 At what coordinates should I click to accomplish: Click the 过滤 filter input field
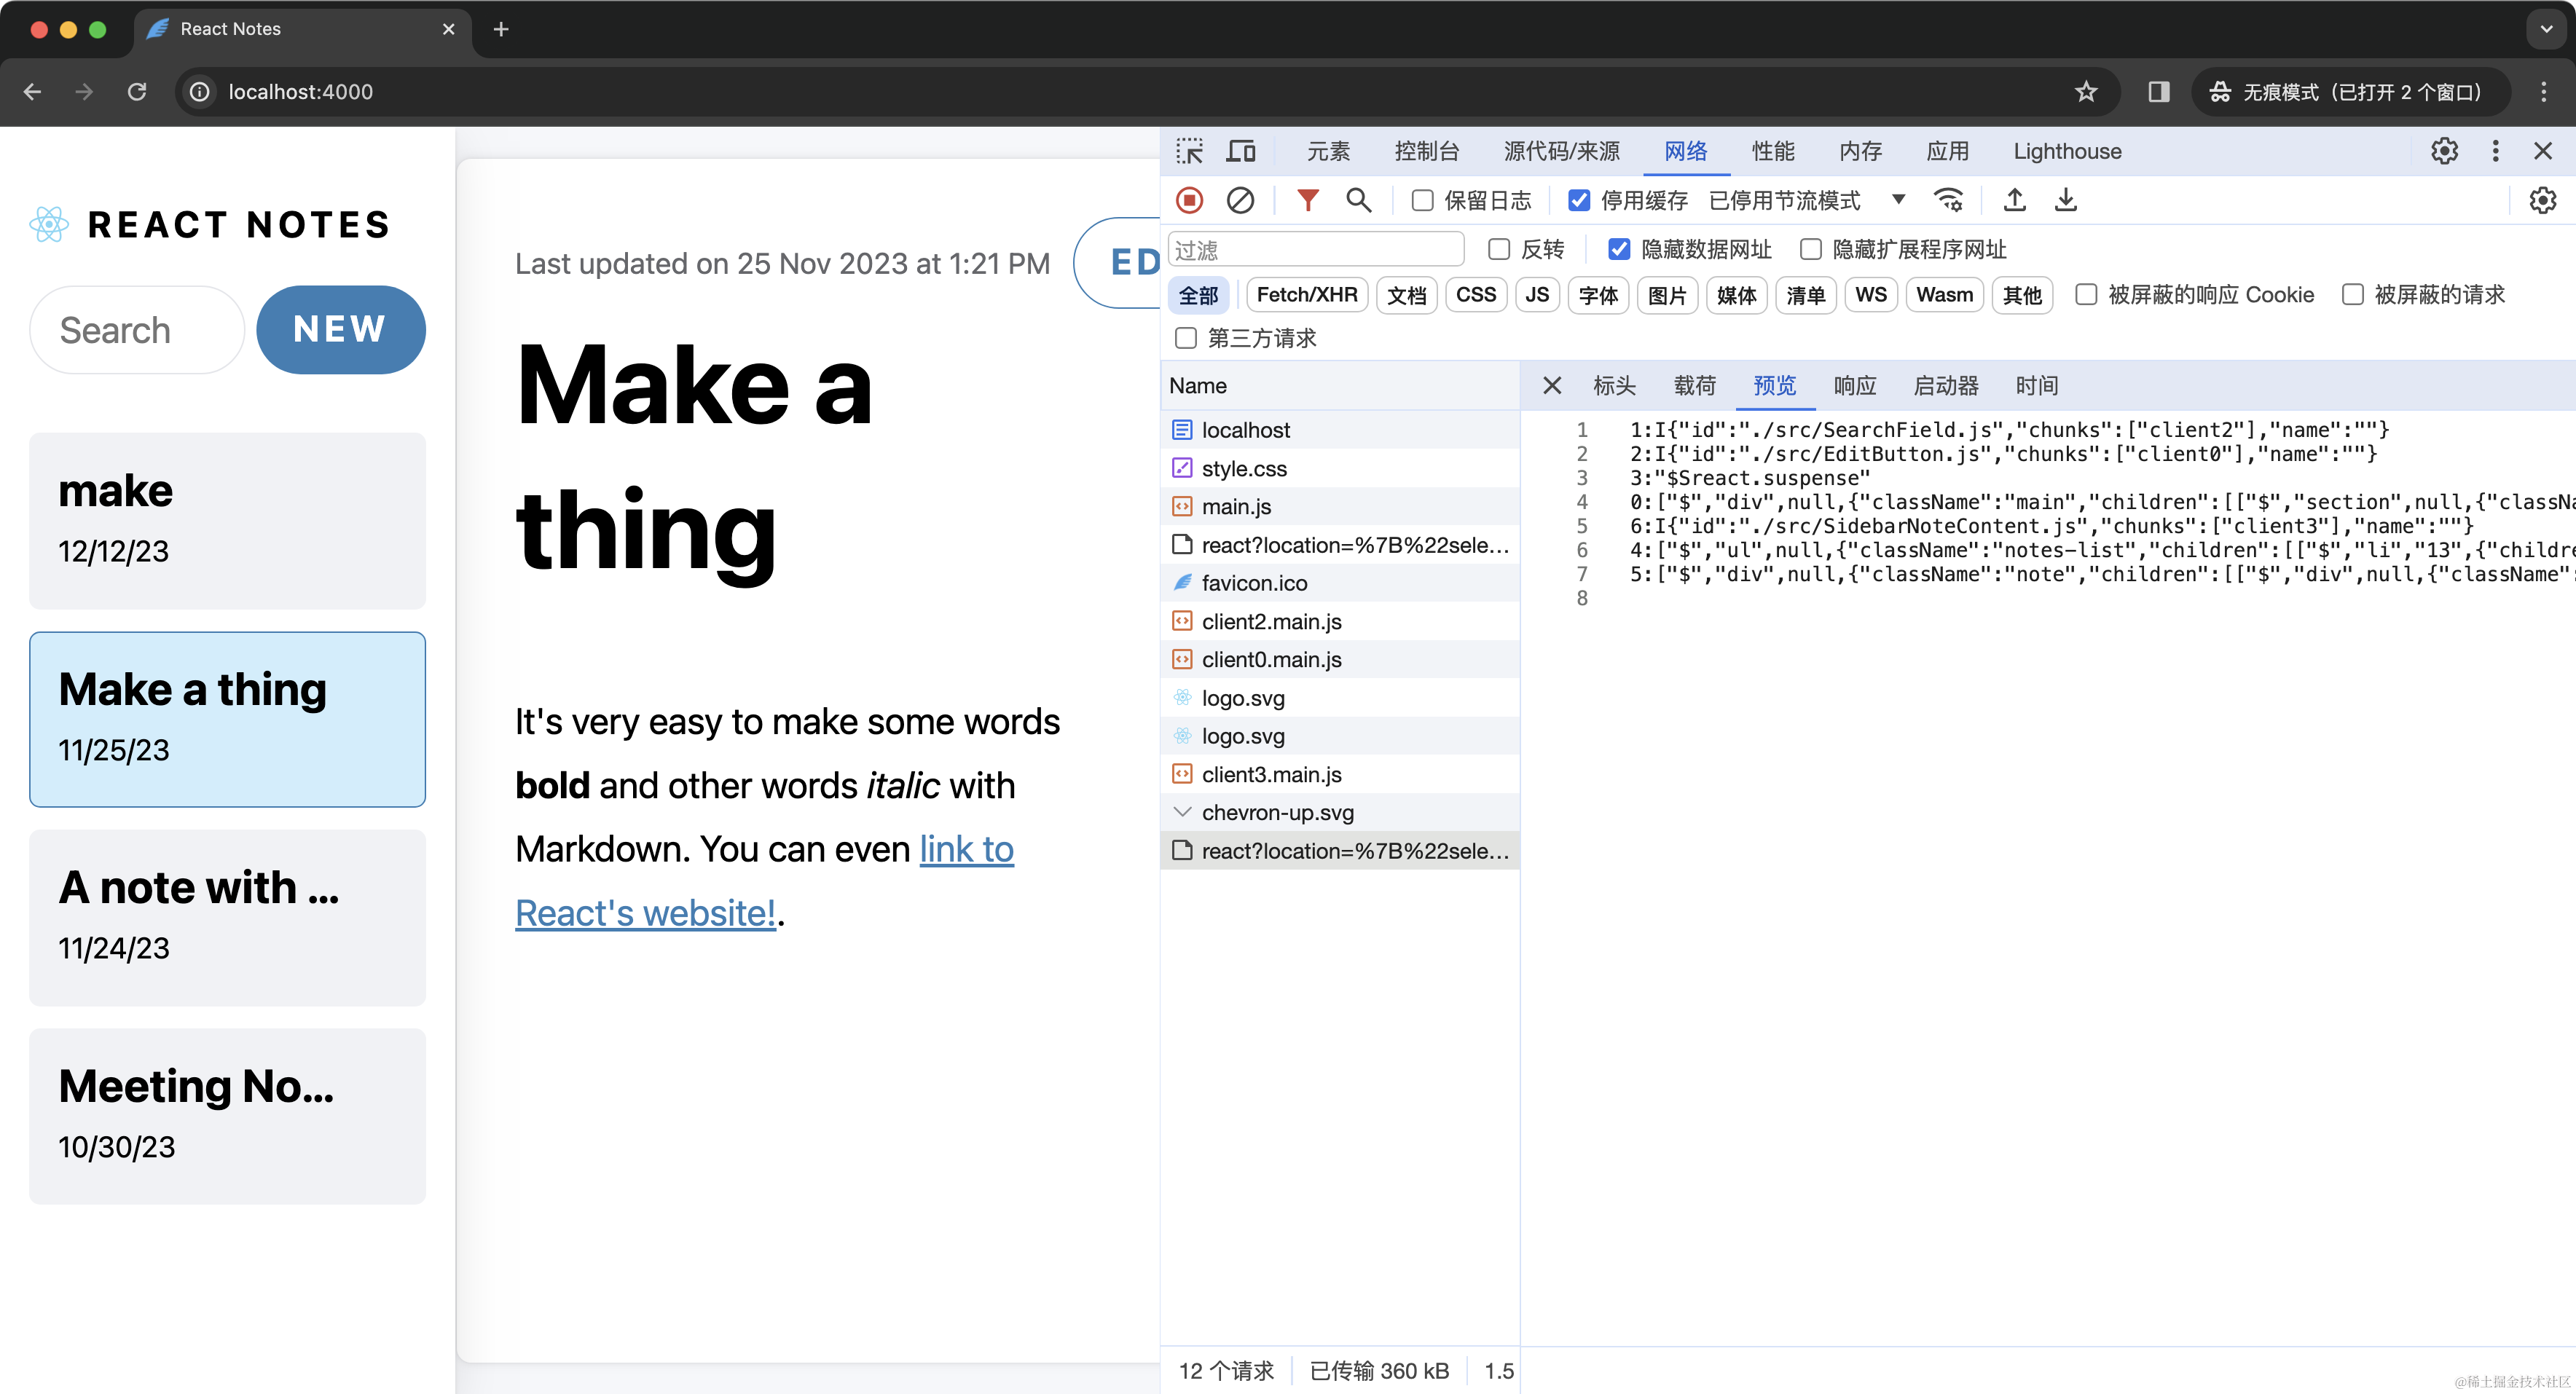point(1316,249)
